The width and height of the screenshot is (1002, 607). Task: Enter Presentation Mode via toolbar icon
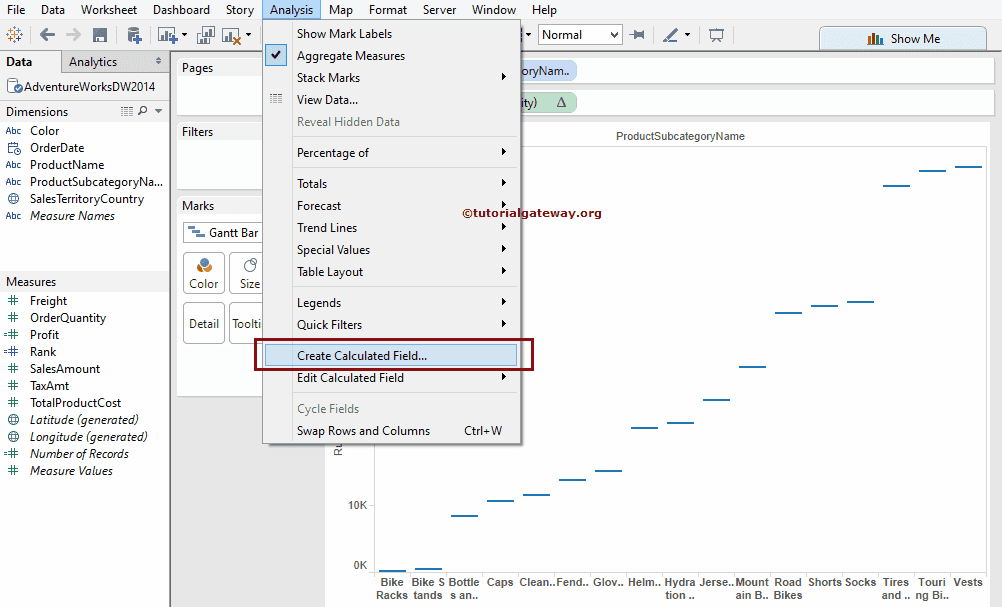coord(716,34)
